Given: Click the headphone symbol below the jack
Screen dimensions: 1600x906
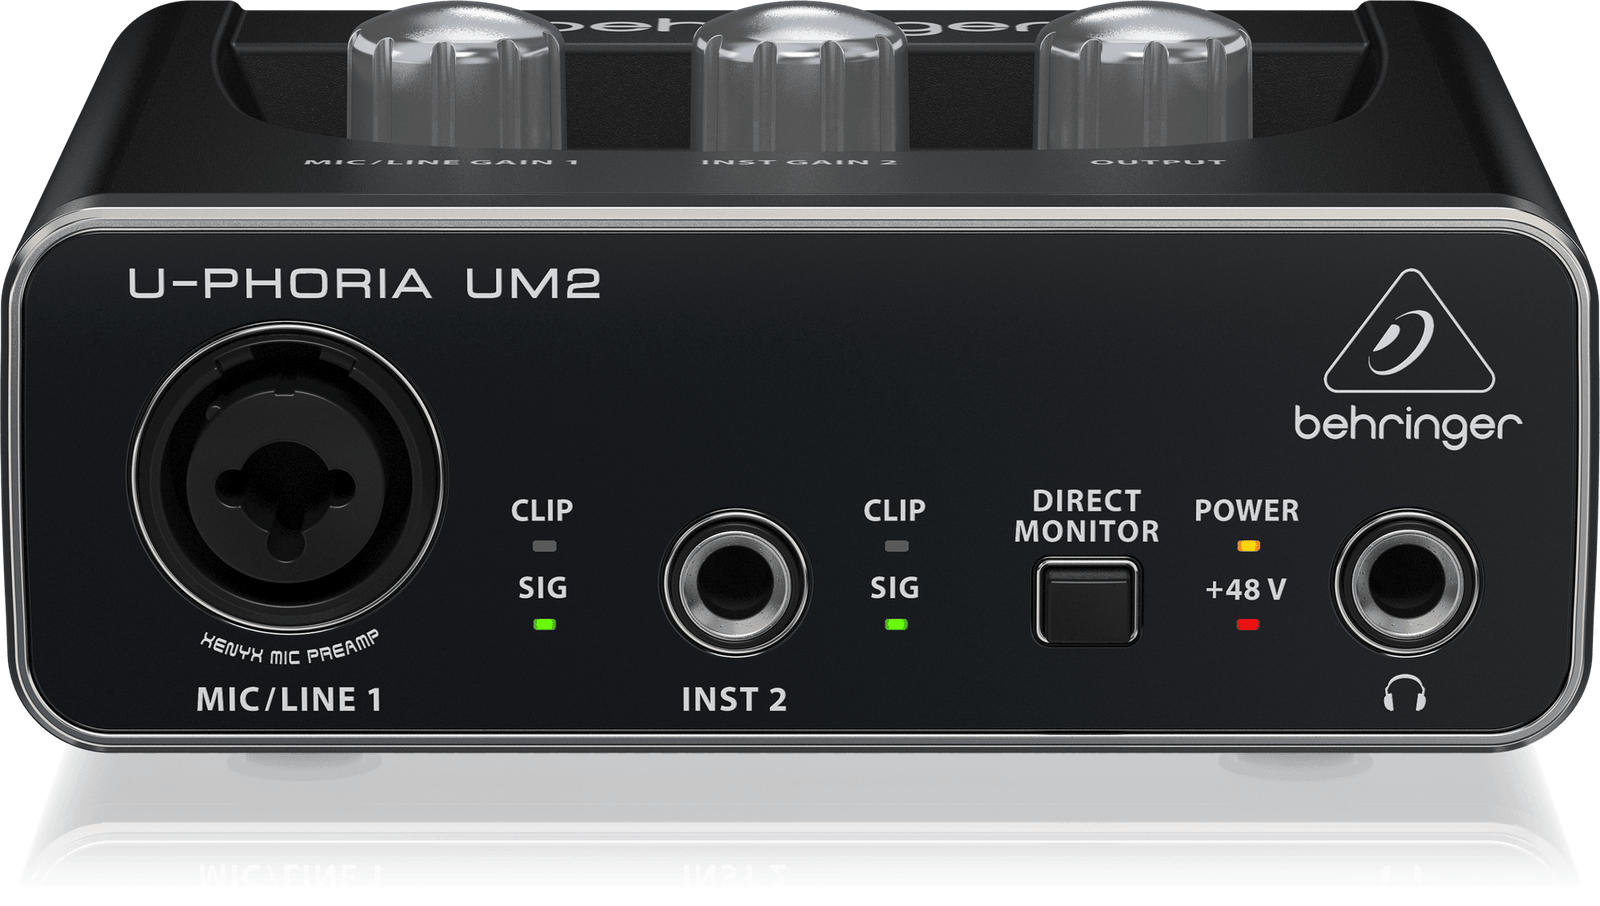Looking at the screenshot, I should [1404, 693].
